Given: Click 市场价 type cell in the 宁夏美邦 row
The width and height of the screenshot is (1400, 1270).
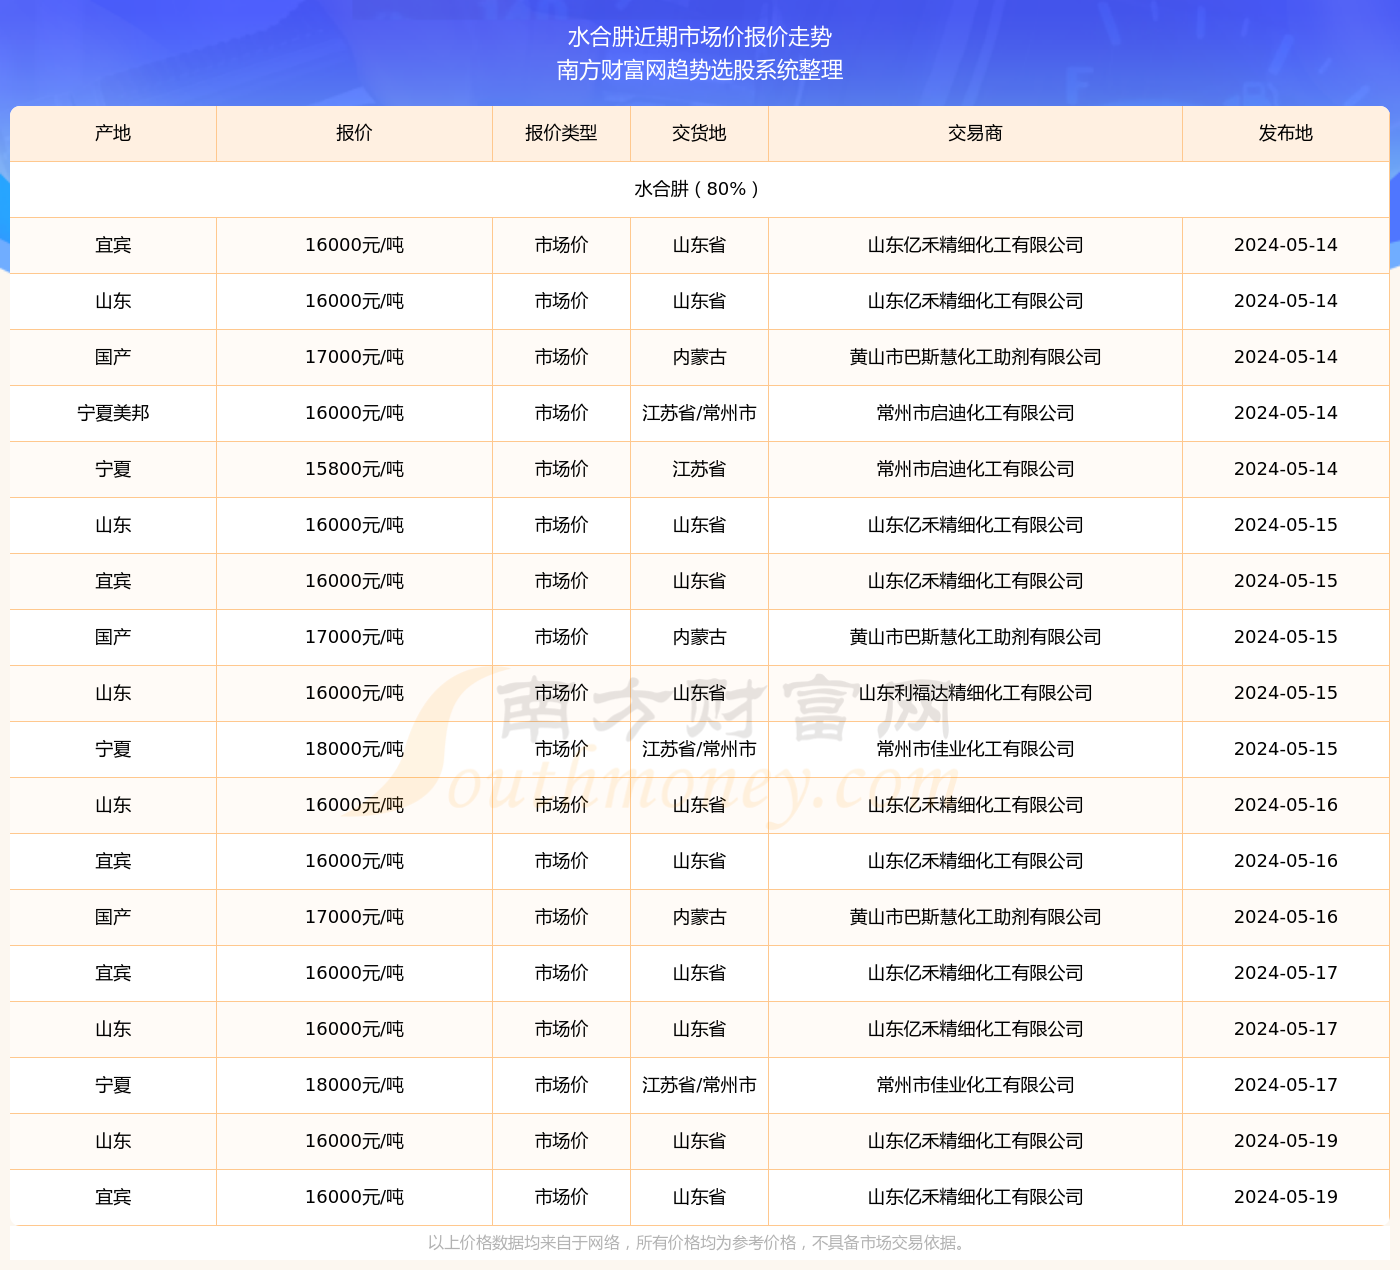Looking at the screenshot, I should click(561, 413).
